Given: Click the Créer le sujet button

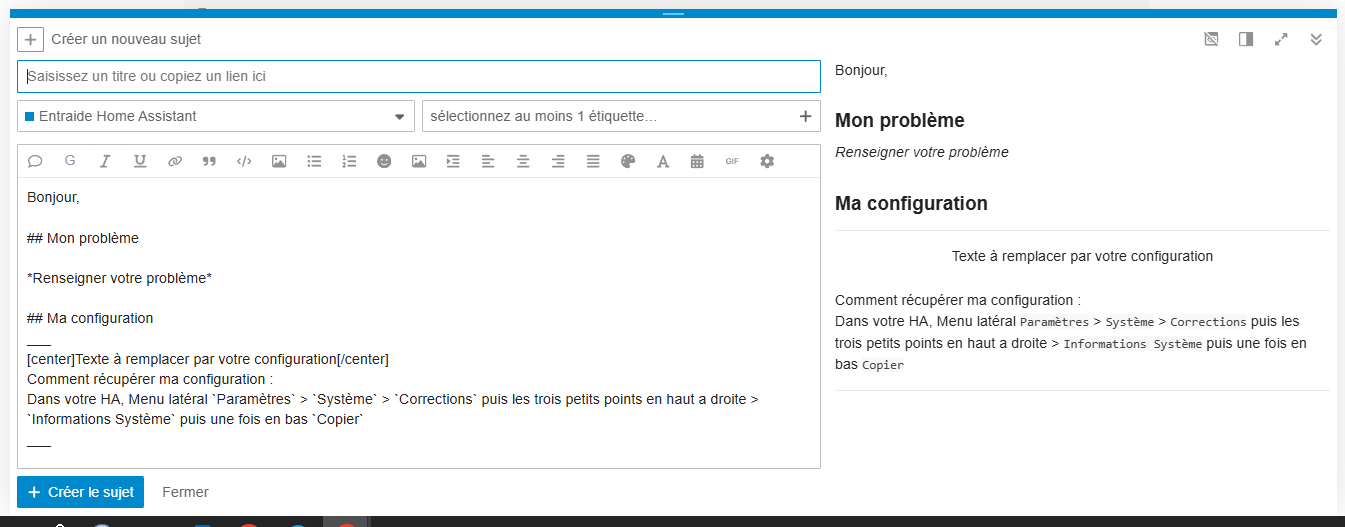Looking at the screenshot, I should pos(81,492).
